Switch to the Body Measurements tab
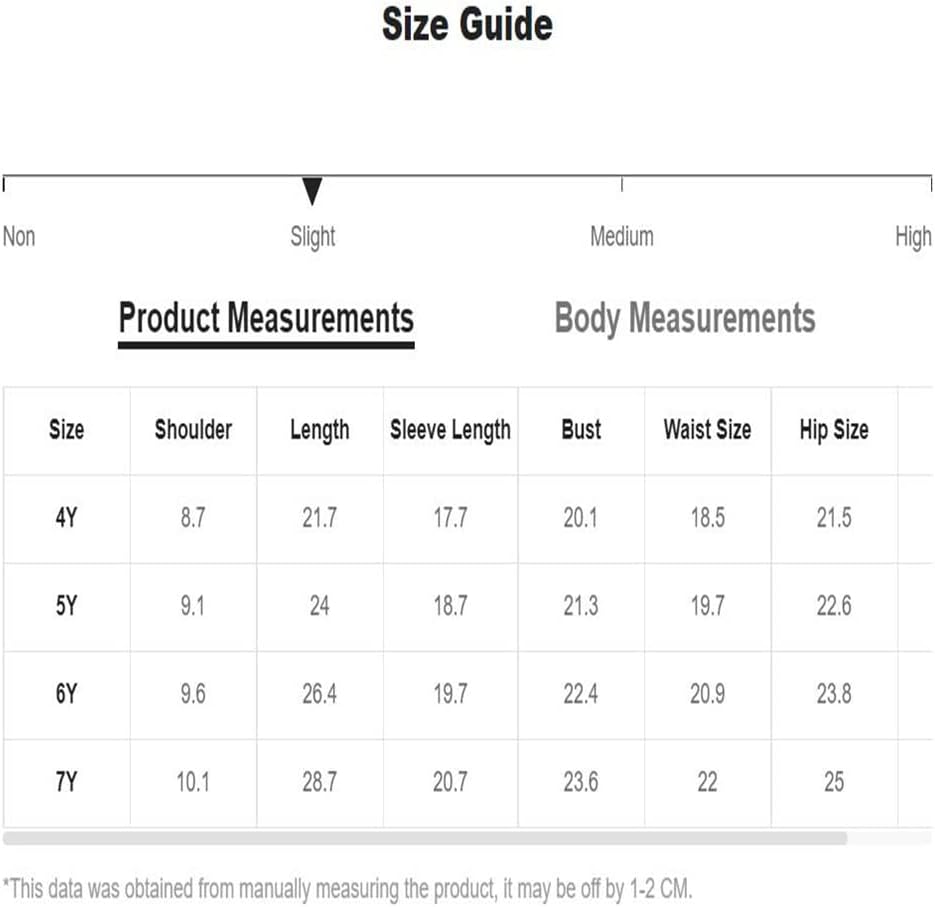 coord(685,318)
